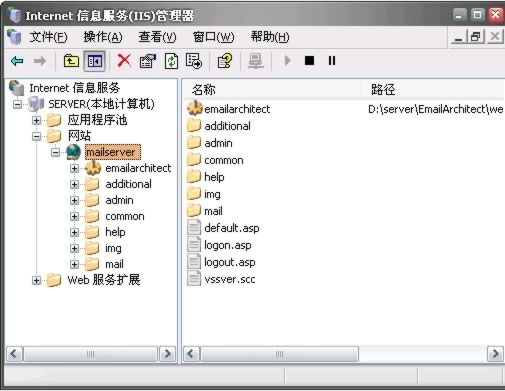Open the 查看(V) menu
This screenshot has width=505, height=391.
pyautogui.click(x=157, y=37)
